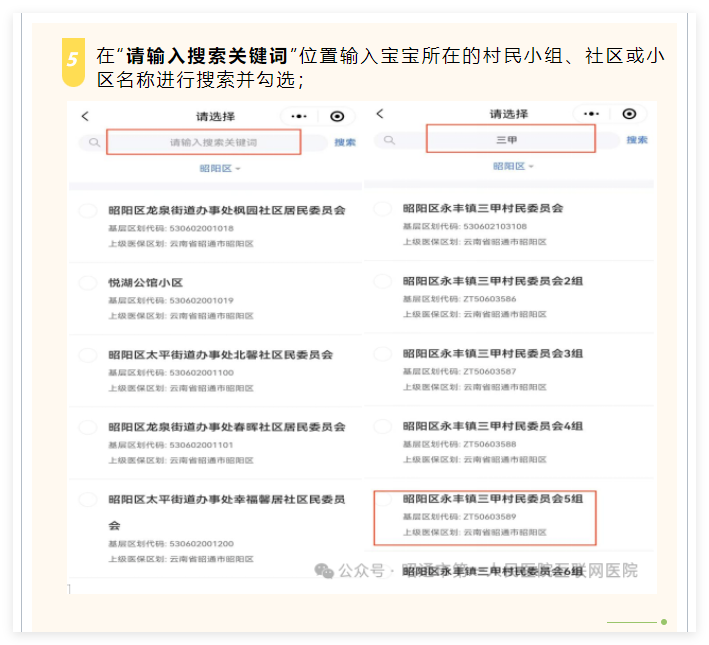Click code 基层区划代码: 530602001100
Screen dimensions: 709x645
(171, 373)
